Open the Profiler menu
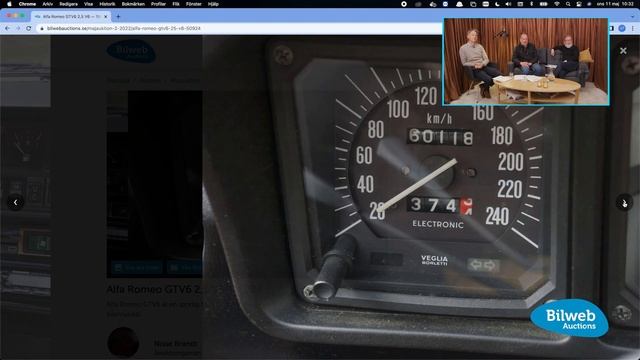 158,4
